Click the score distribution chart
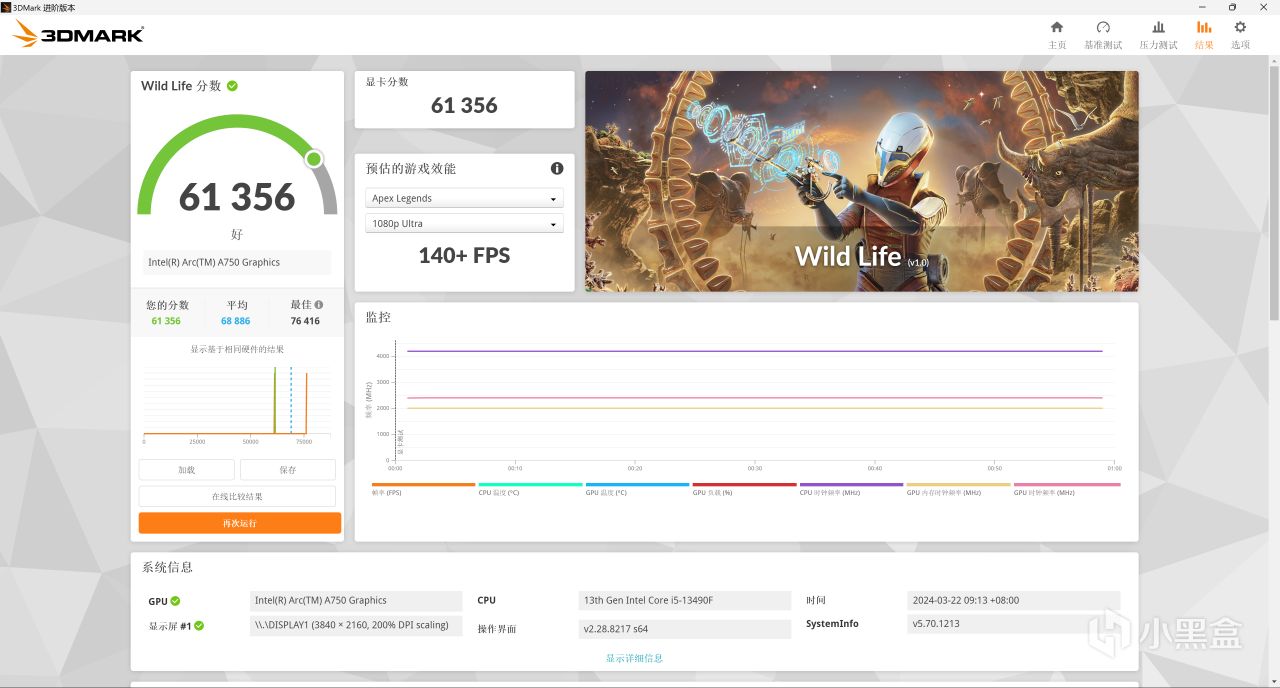 point(237,404)
